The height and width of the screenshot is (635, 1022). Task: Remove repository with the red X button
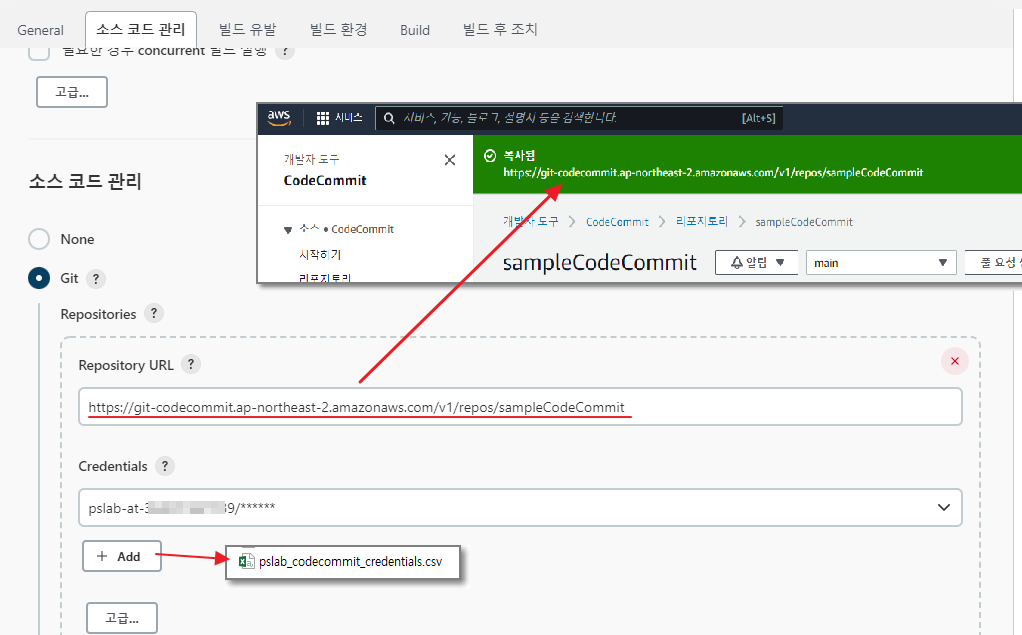coord(955,361)
